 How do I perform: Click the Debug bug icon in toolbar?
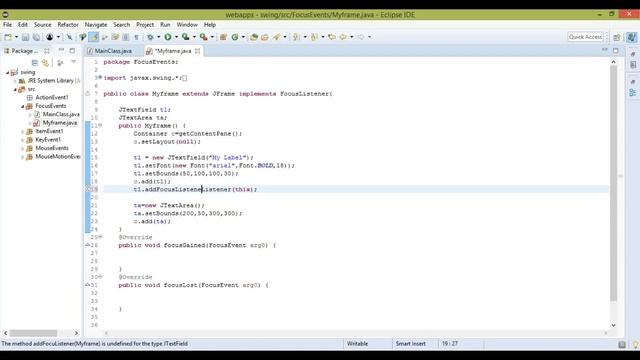coord(150,37)
